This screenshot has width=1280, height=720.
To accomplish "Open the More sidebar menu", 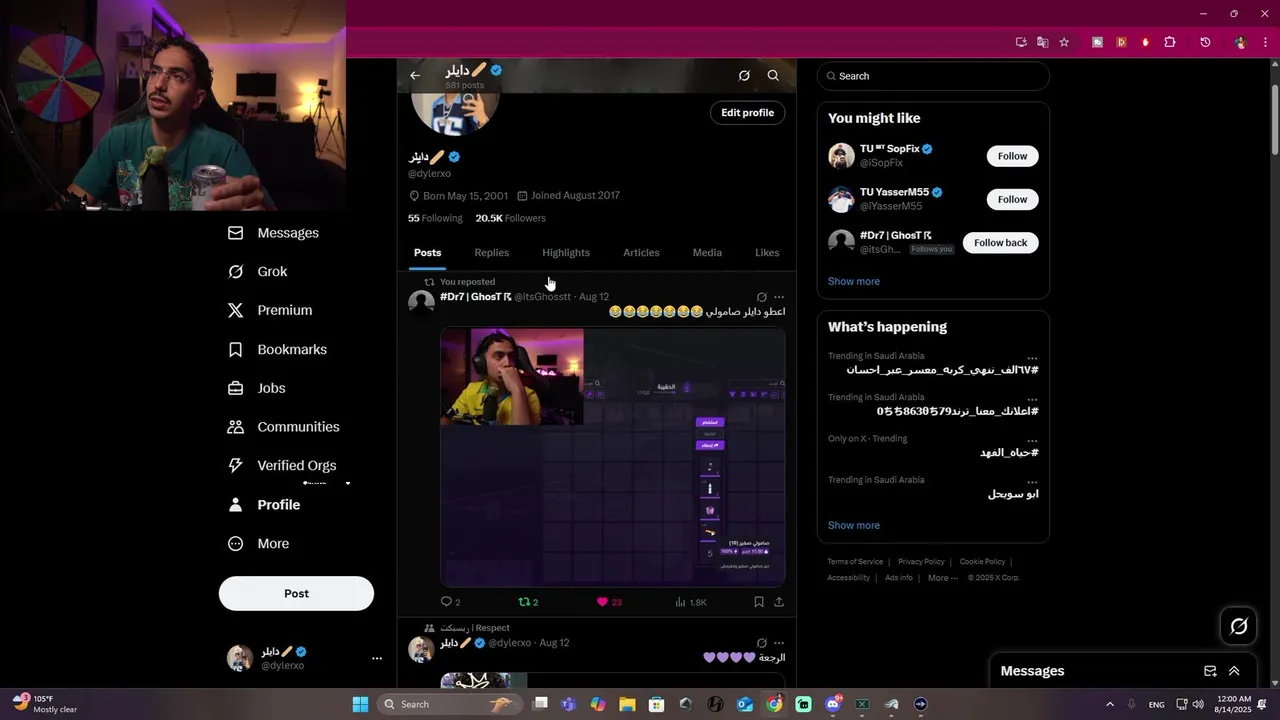I will [x=258, y=544].
